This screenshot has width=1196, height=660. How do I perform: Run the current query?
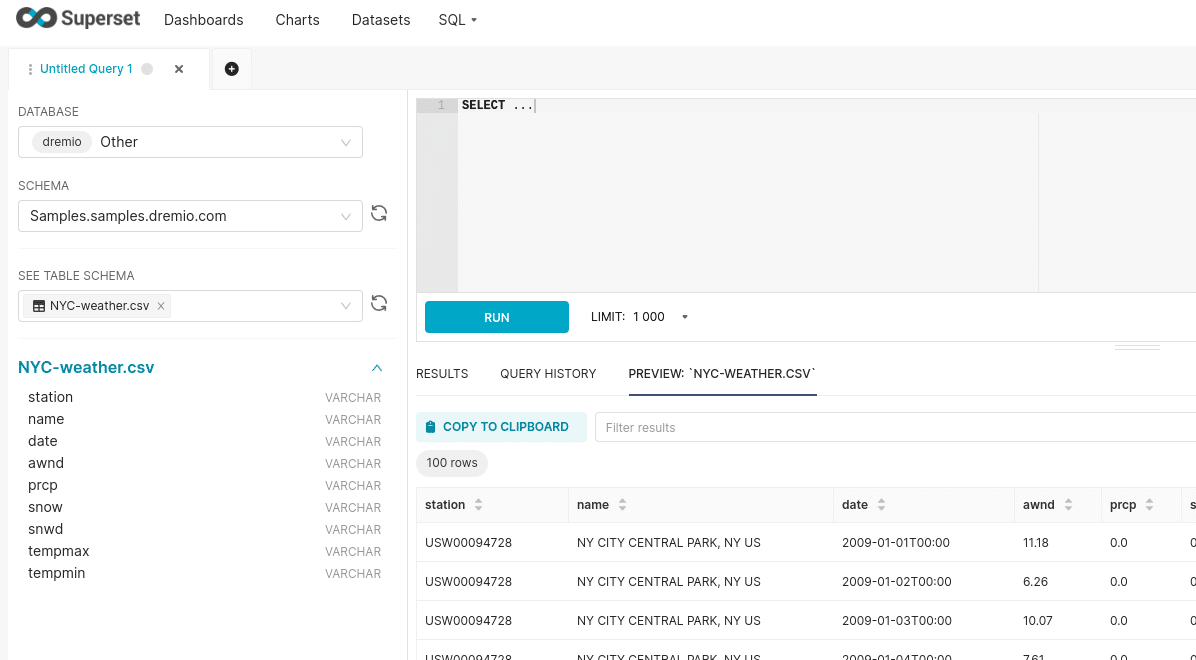point(496,316)
